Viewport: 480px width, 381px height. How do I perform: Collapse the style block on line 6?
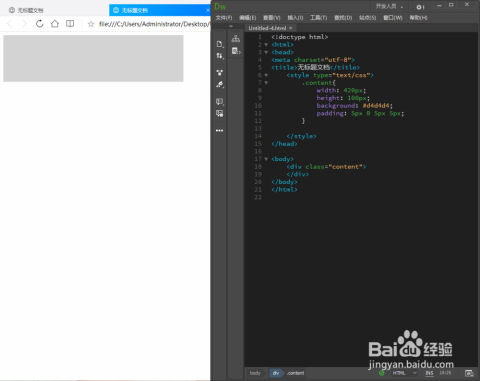point(266,75)
